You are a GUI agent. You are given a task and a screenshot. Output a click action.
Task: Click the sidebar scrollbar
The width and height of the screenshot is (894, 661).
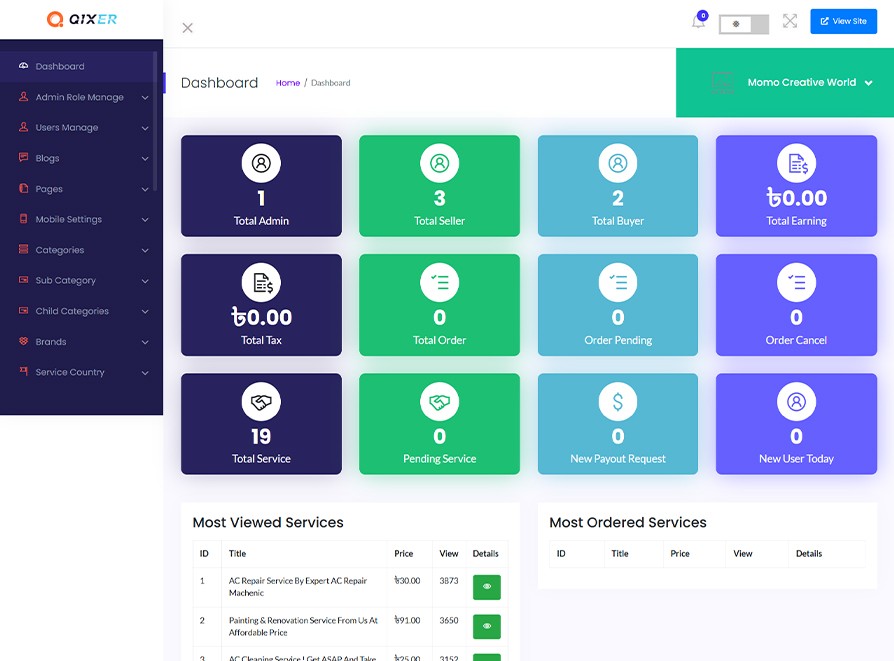tap(155, 120)
